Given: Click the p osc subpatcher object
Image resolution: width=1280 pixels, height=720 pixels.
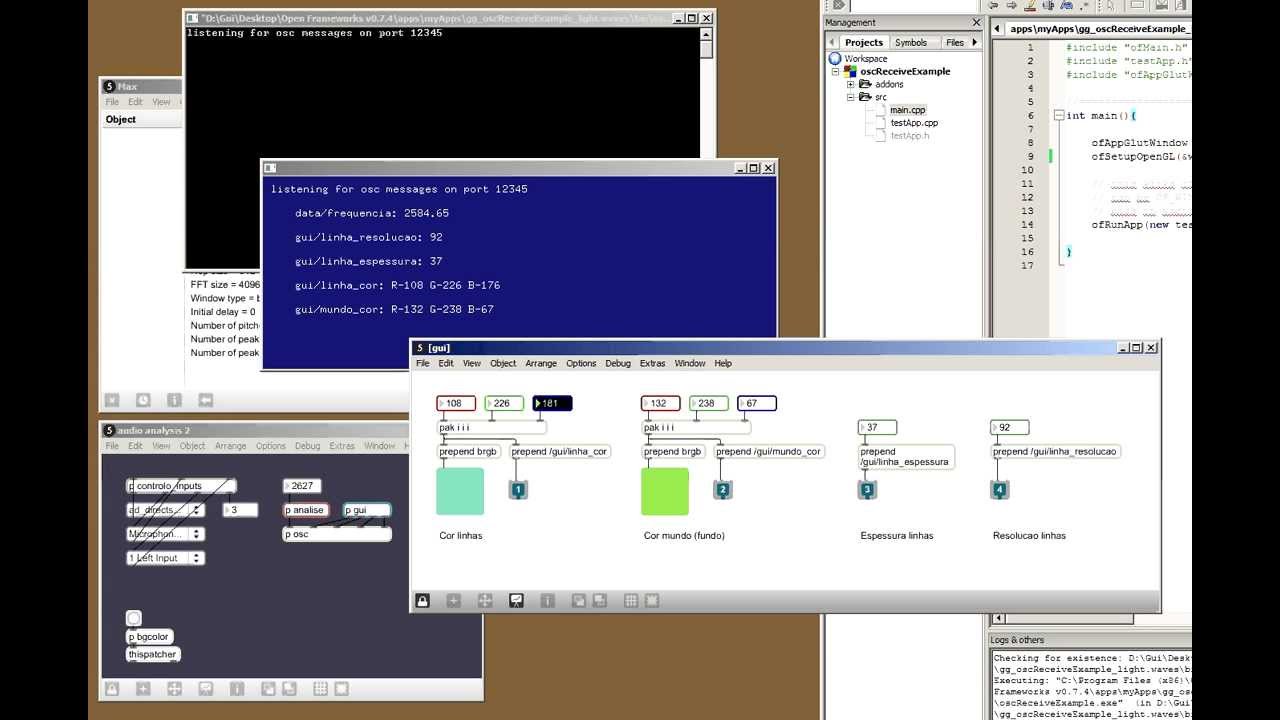Looking at the screenshot, I should pos(337,534).
